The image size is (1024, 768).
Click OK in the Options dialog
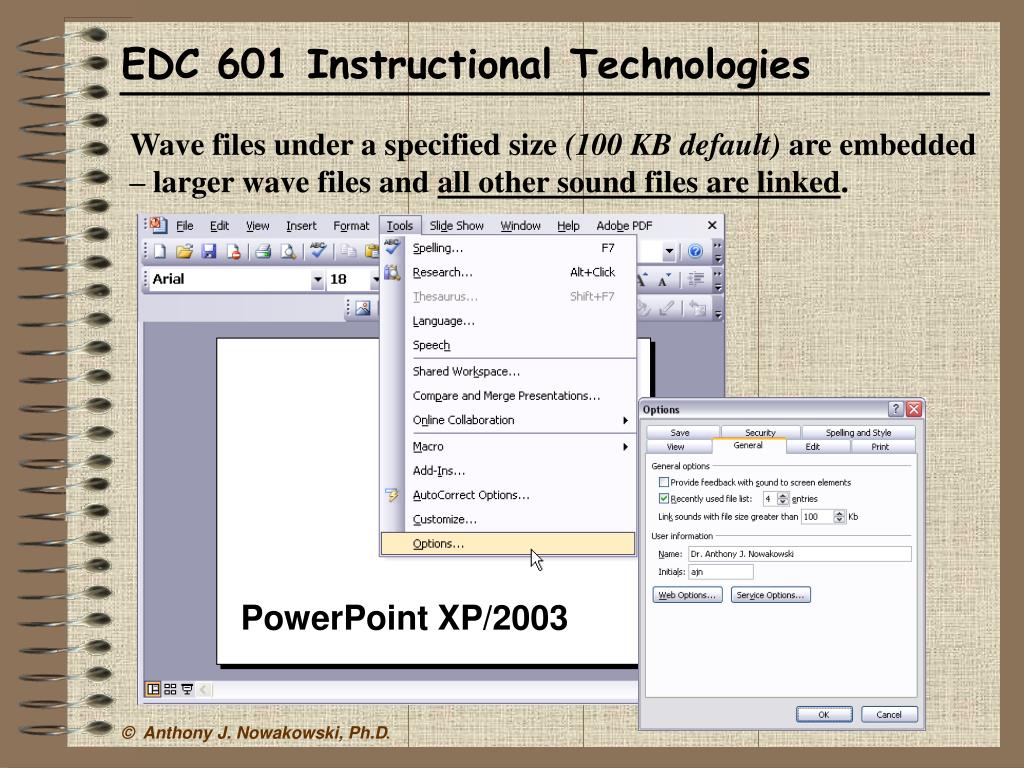tap(824, 714)
